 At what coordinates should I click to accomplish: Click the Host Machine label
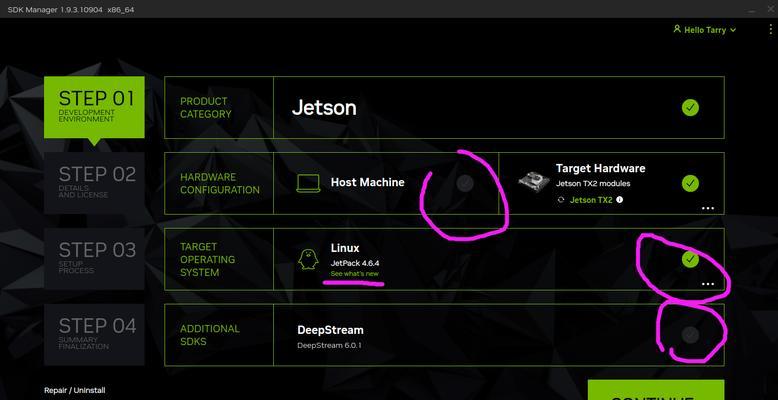click(x=368, y=183)
